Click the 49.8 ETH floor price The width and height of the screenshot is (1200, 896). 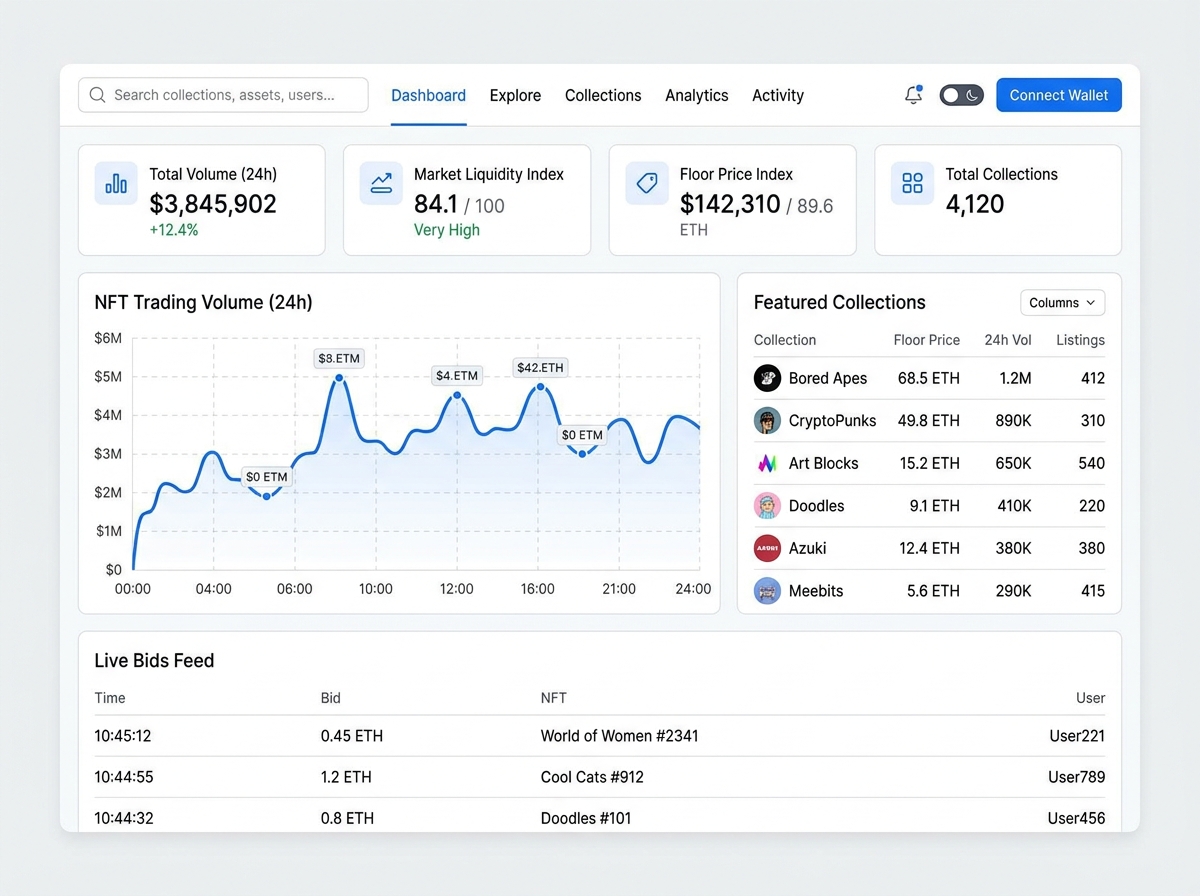click(929, 420)
